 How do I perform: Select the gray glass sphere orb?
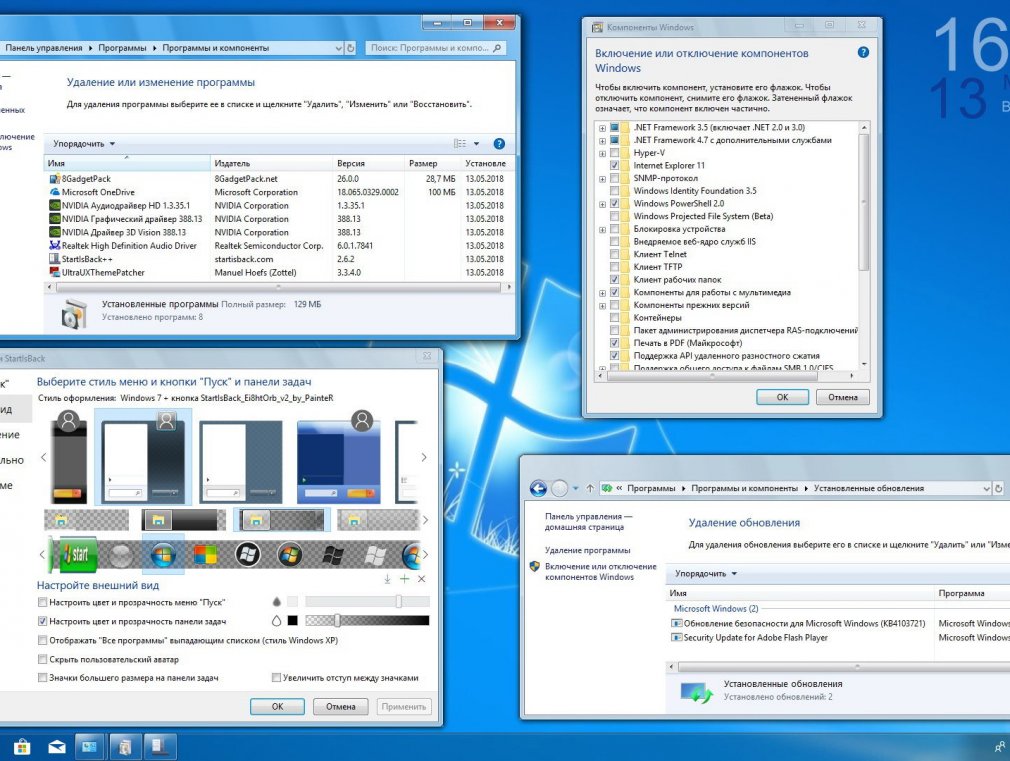[120, 555]
